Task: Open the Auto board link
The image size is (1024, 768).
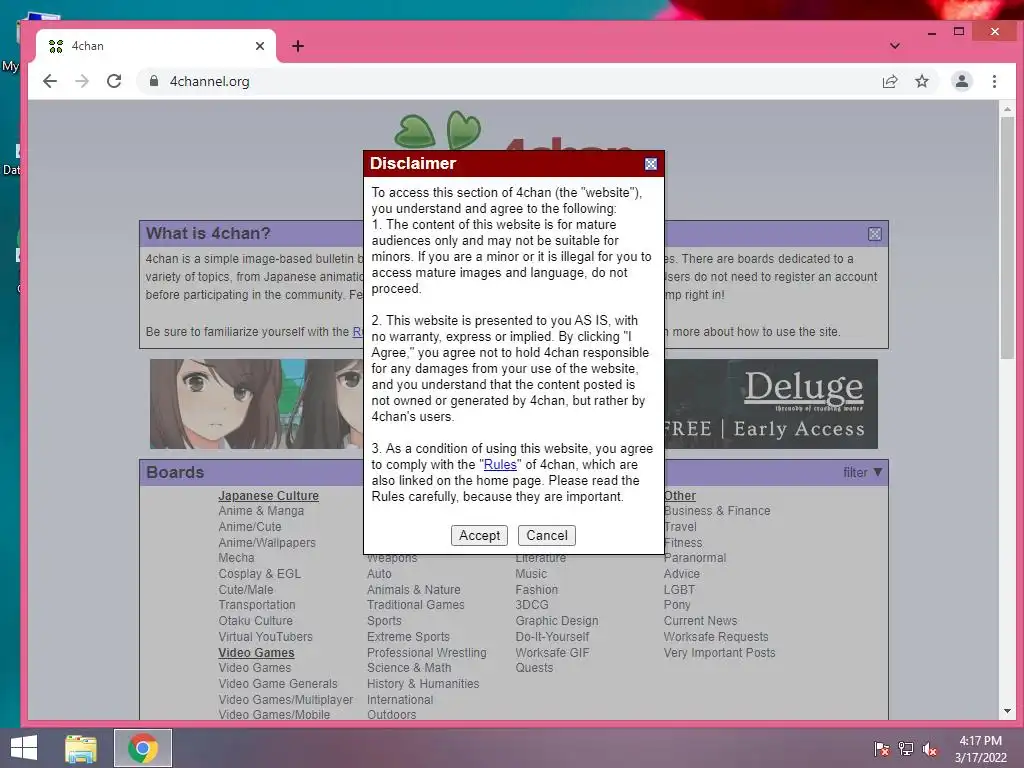Action: (379, 574)
